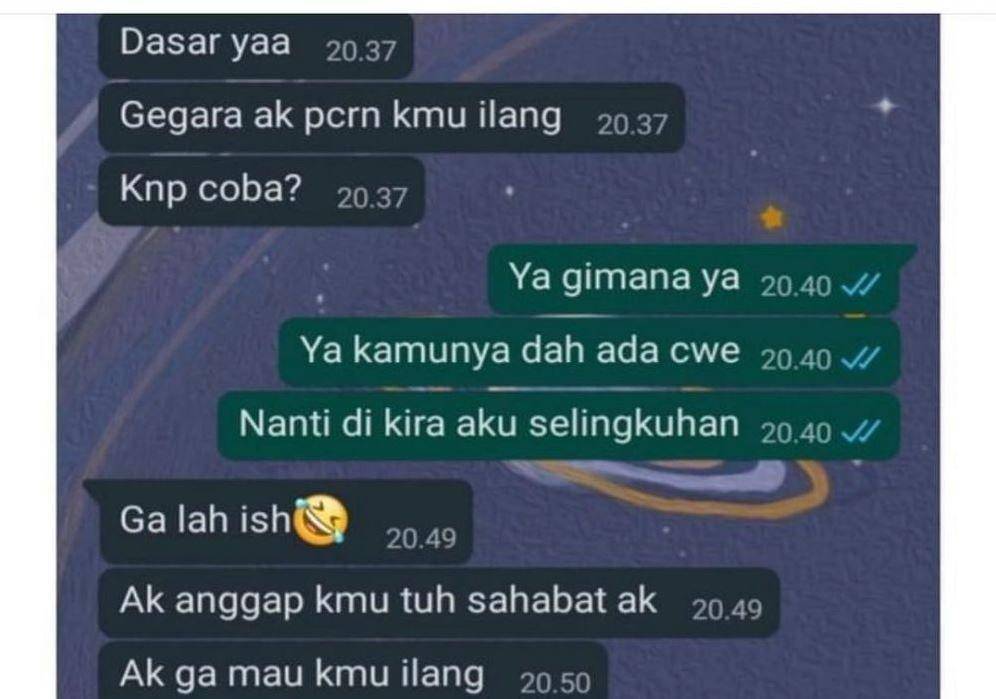This screenshot has width=996, height=699.
Task: Select the "Dasar yaa" message bubble
Action: [256, 45]
